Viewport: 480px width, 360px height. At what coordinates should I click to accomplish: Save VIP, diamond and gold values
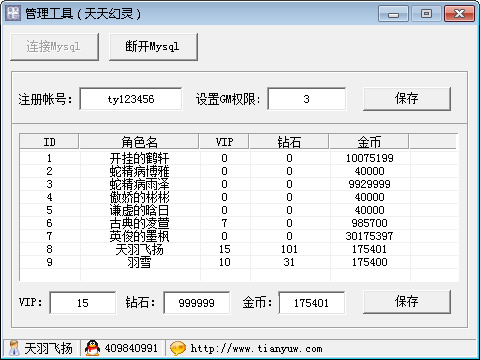[x=407, y=302]
